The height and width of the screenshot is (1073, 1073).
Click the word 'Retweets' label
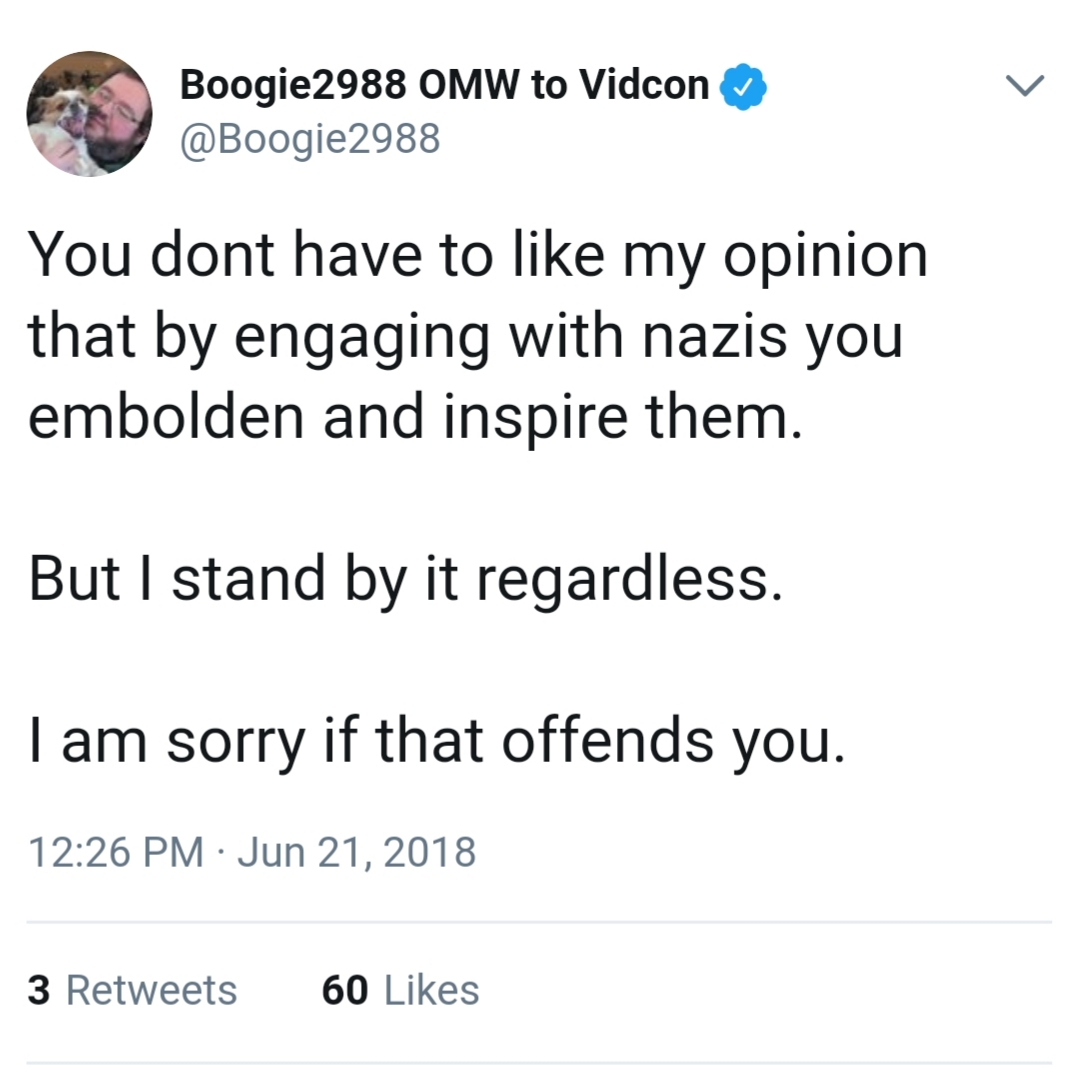(x=151, y=990)
